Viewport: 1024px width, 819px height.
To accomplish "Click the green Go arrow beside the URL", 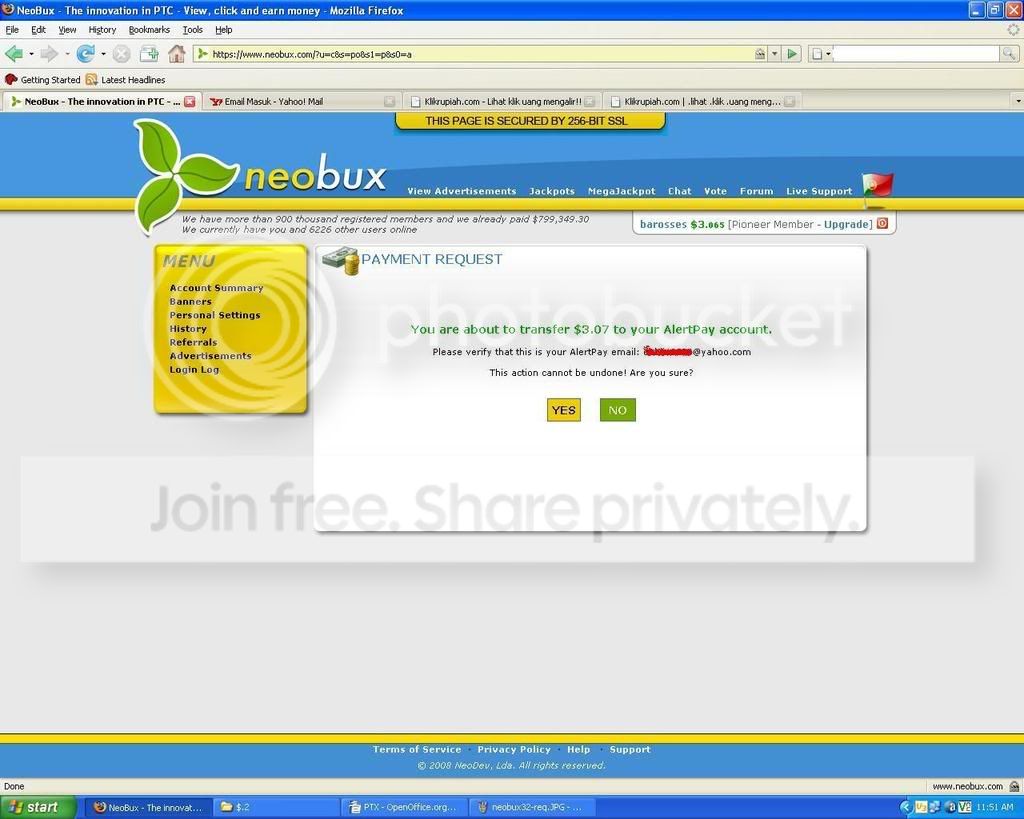I will pos(792,54).
